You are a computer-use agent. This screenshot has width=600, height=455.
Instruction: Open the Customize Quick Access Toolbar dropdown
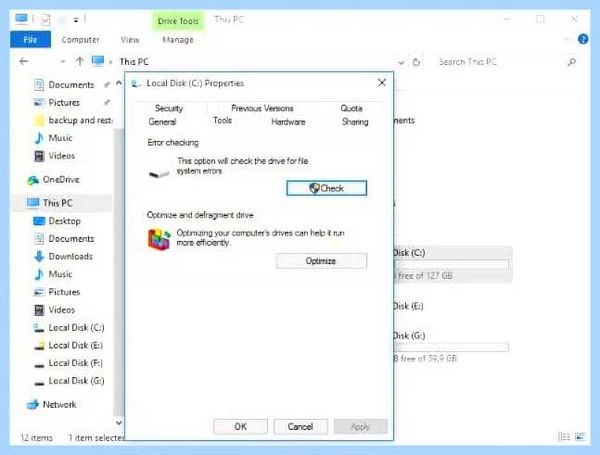click(x=76, y=20)
